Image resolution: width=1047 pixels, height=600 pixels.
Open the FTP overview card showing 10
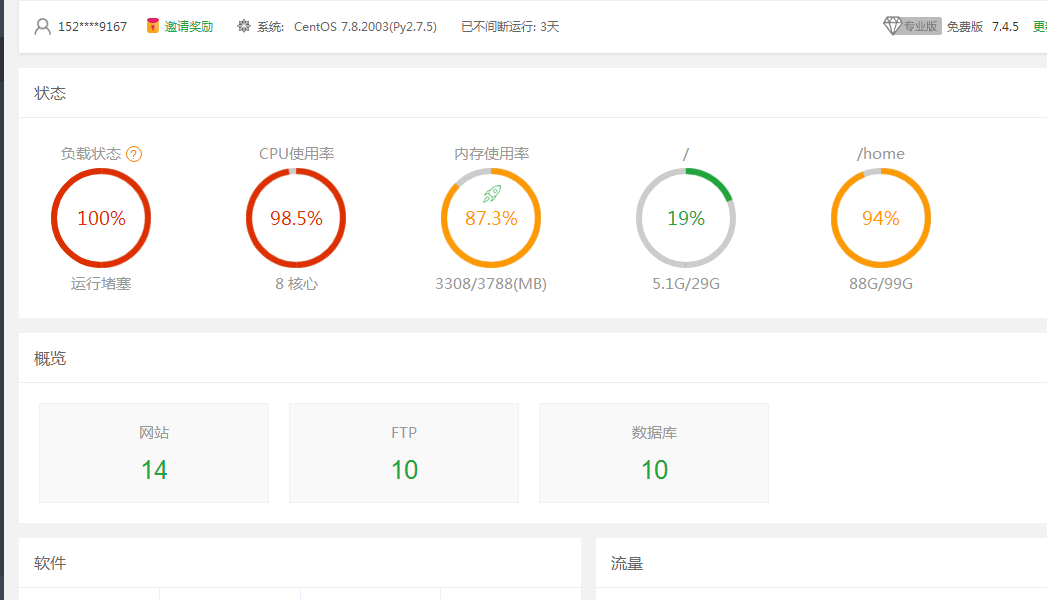coord(404,453)
